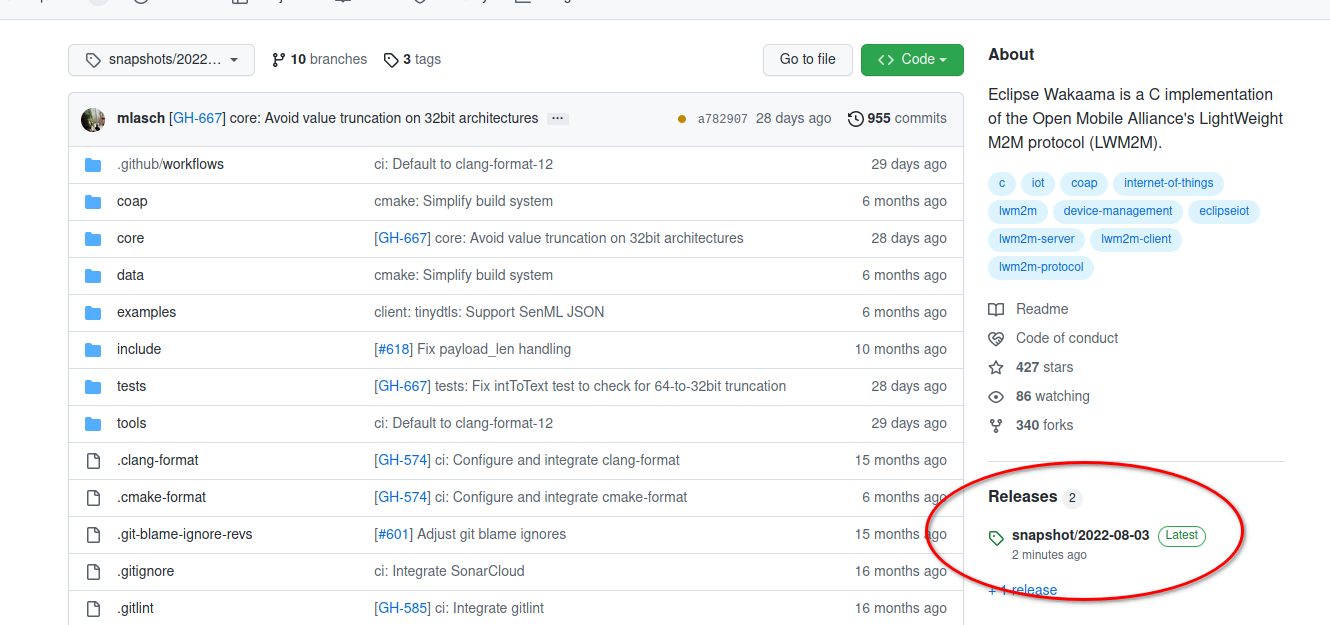
Task: Click the tag icon beside 3 tags
Action: click(x=391, y=59)
